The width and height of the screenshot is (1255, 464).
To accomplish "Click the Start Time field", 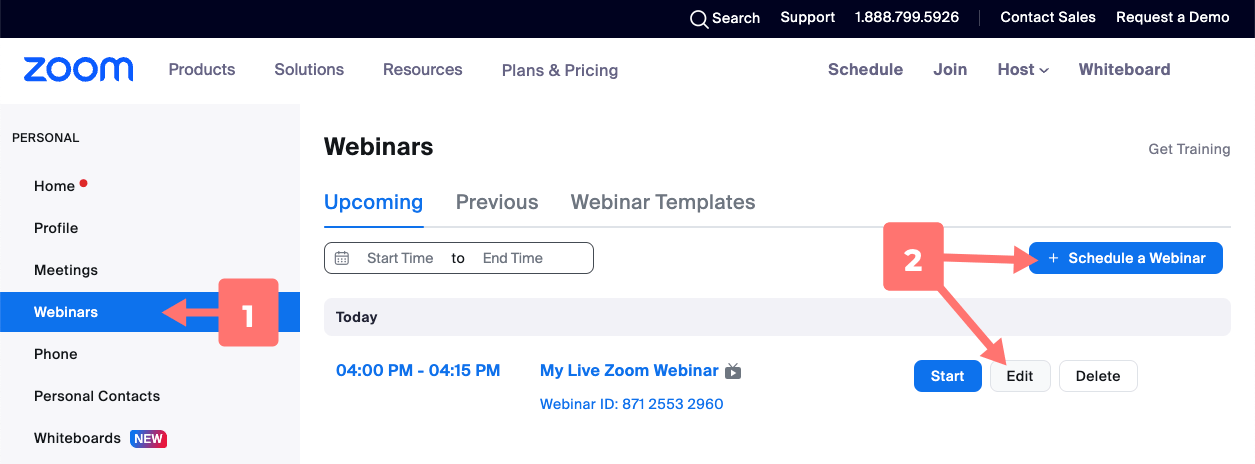I will [400, 258].
